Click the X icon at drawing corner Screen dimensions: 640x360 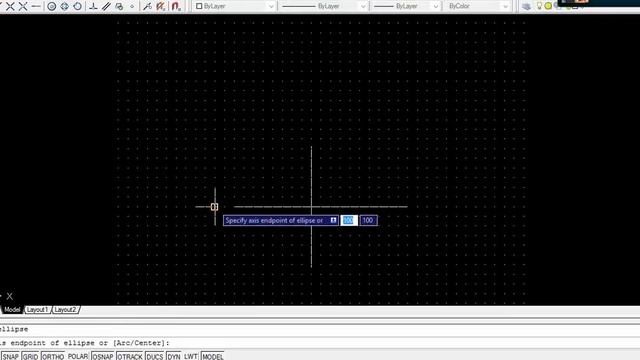pyautogui.click(x=9, y=296)
